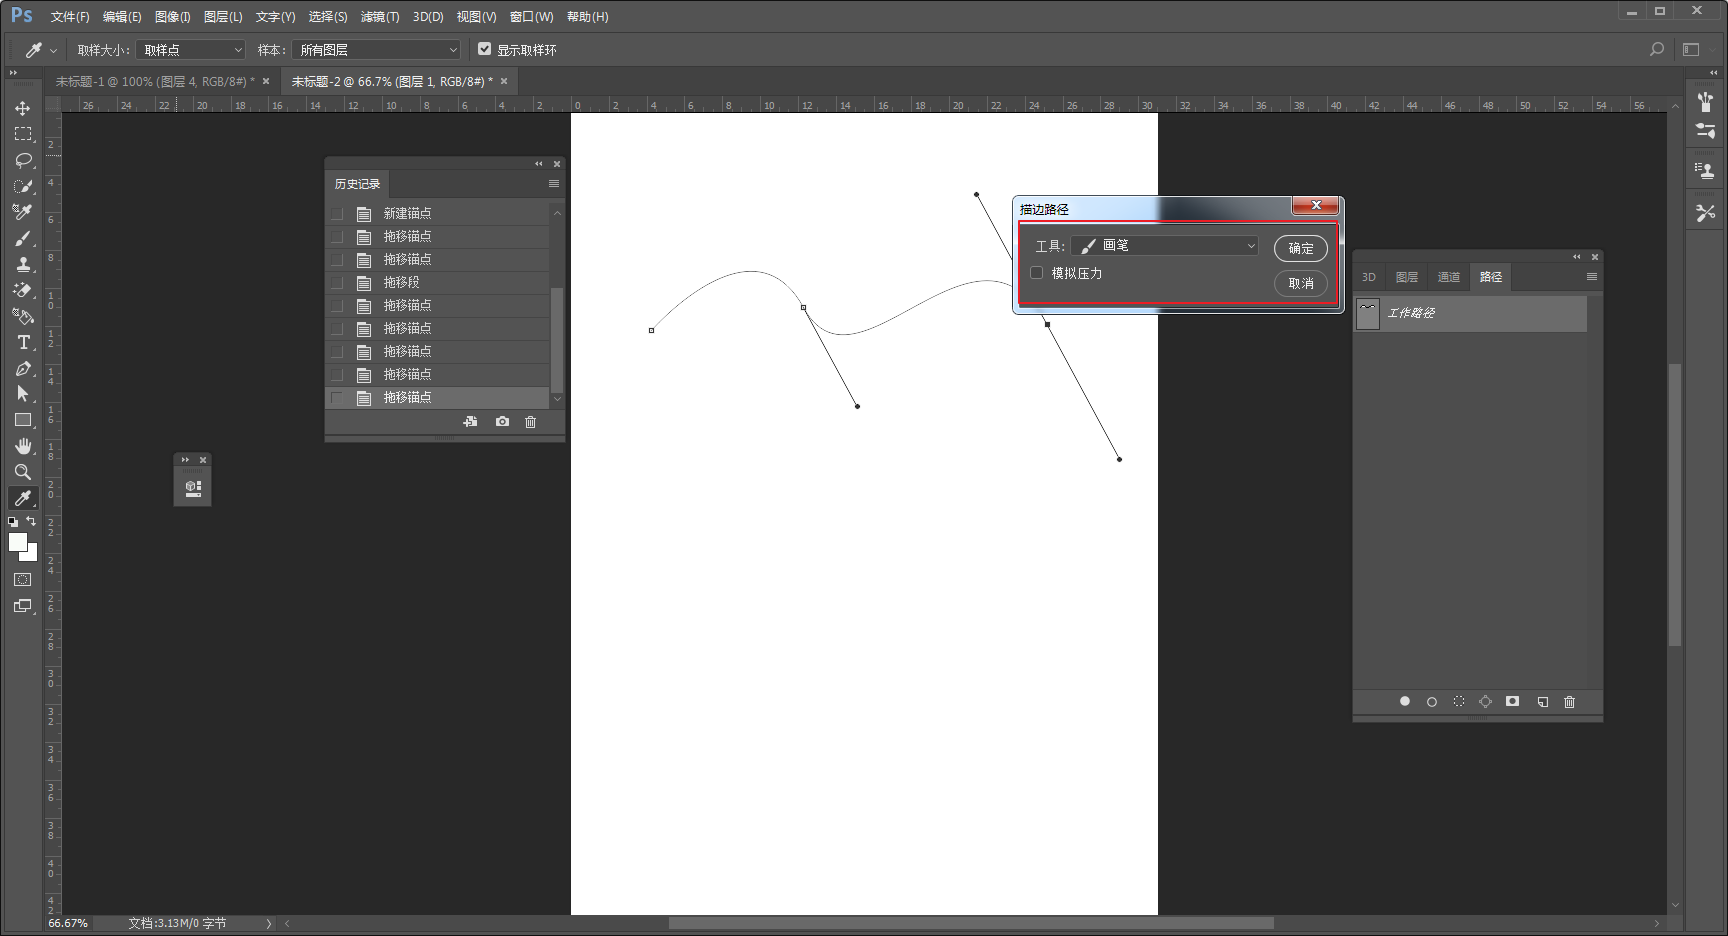Collapse the 路径 panel with double arrows
Screen dimensions: 1728x936
click(x=1577, y=257)
